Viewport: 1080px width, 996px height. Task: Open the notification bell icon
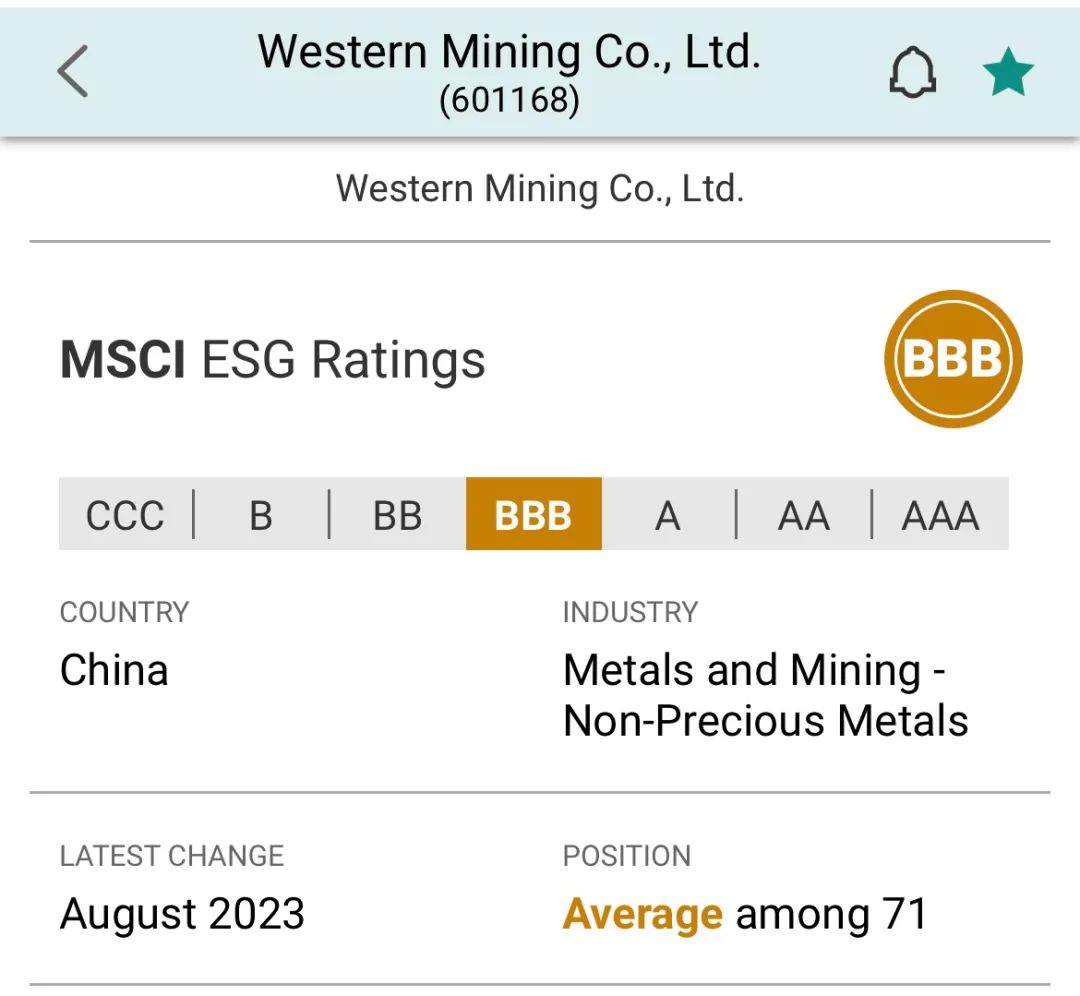(913, 72)
